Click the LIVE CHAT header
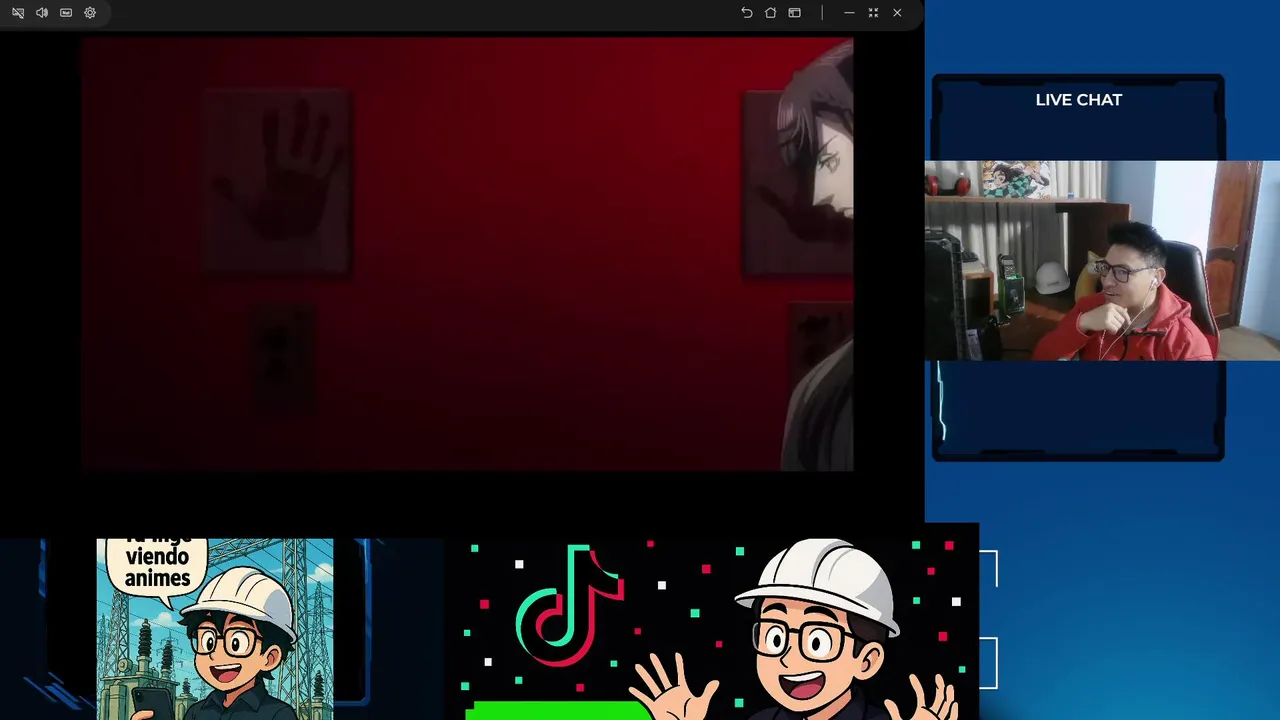Viewport: 1280px width, 720px height. coord(1079,100)
